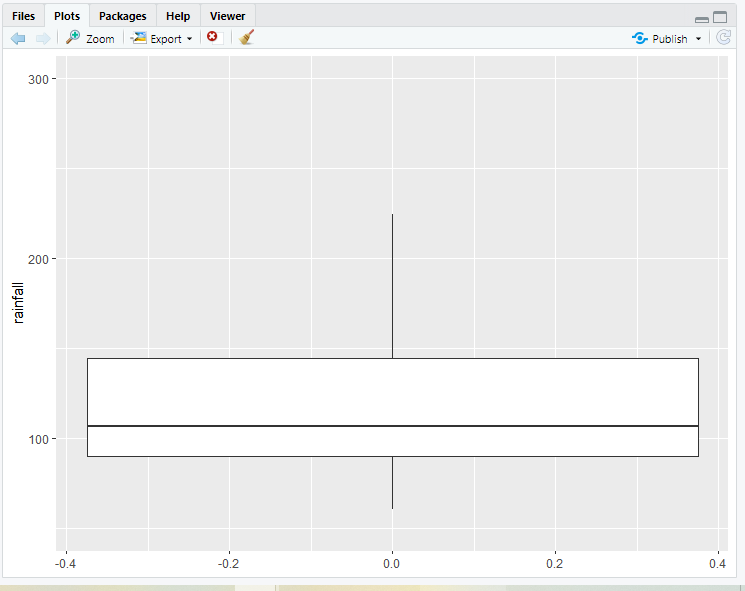Click the 0.0 x-axis tick label
Image resolution: width=745 pixels, height=591 pixels.
[x=392, y=564]
